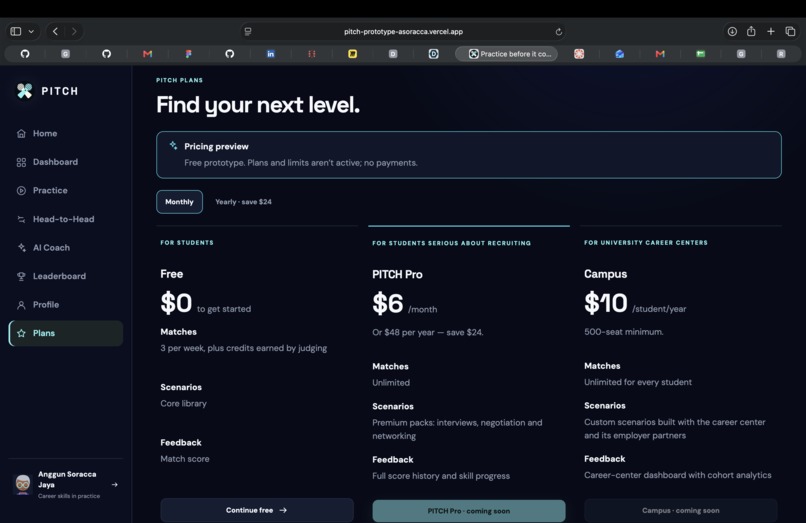This screenshot has height=523, width=806.
Task: Click 'Core library' text
Action: [x=184, y=403]
